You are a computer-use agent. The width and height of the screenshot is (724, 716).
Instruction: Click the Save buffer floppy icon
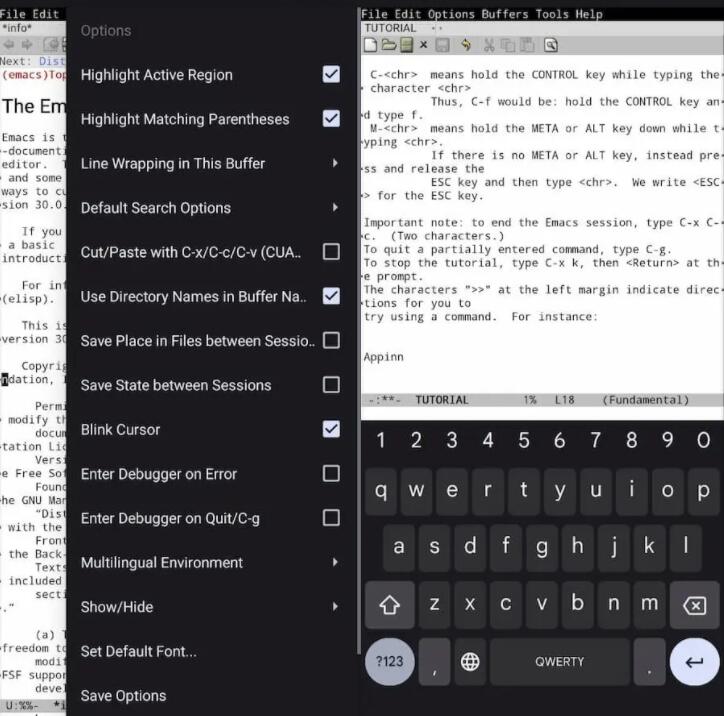coord(442,45)
